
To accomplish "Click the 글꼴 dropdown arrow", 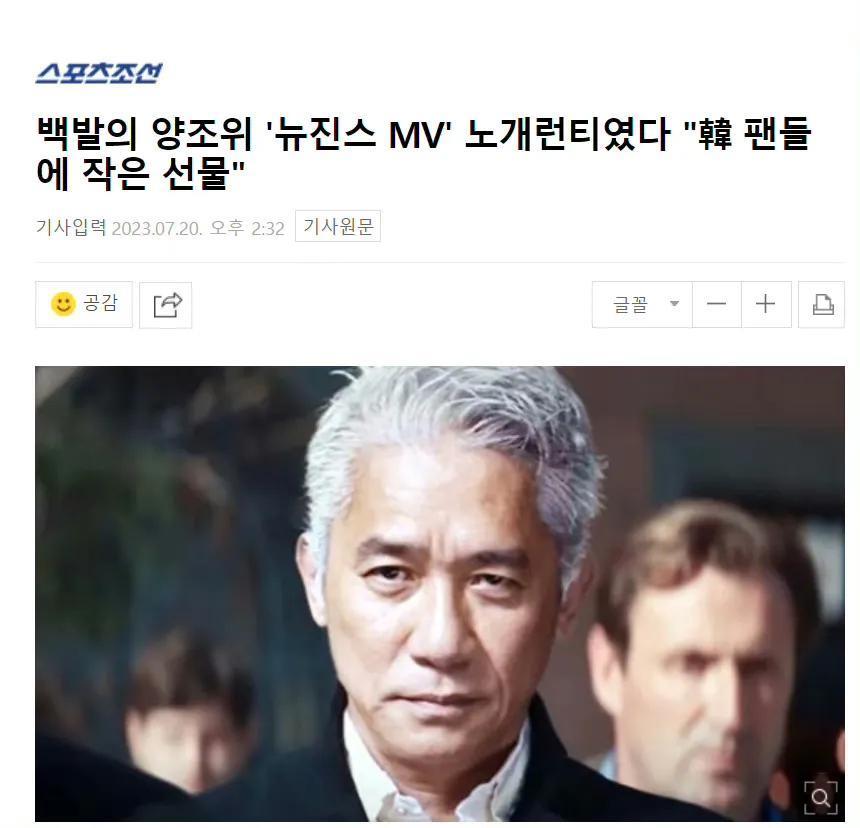I will pos(675,304).
